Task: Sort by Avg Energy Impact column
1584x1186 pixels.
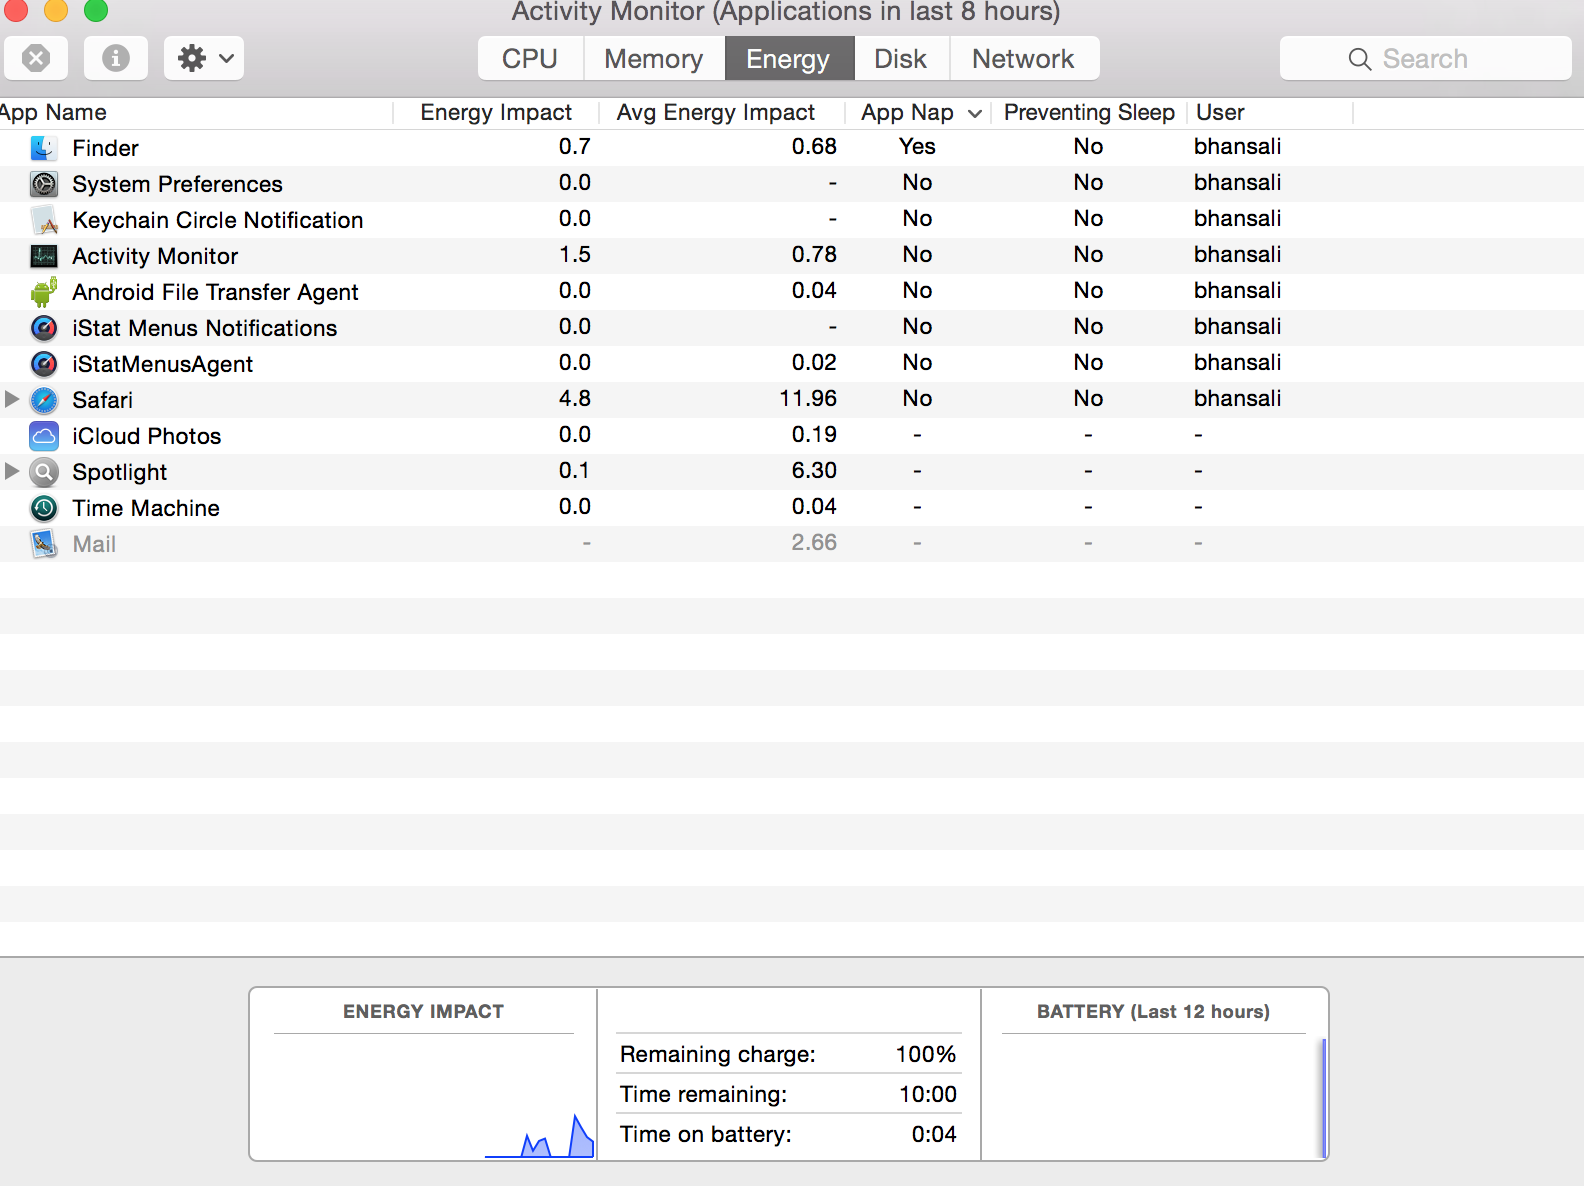Action: (x=722, y=112)
